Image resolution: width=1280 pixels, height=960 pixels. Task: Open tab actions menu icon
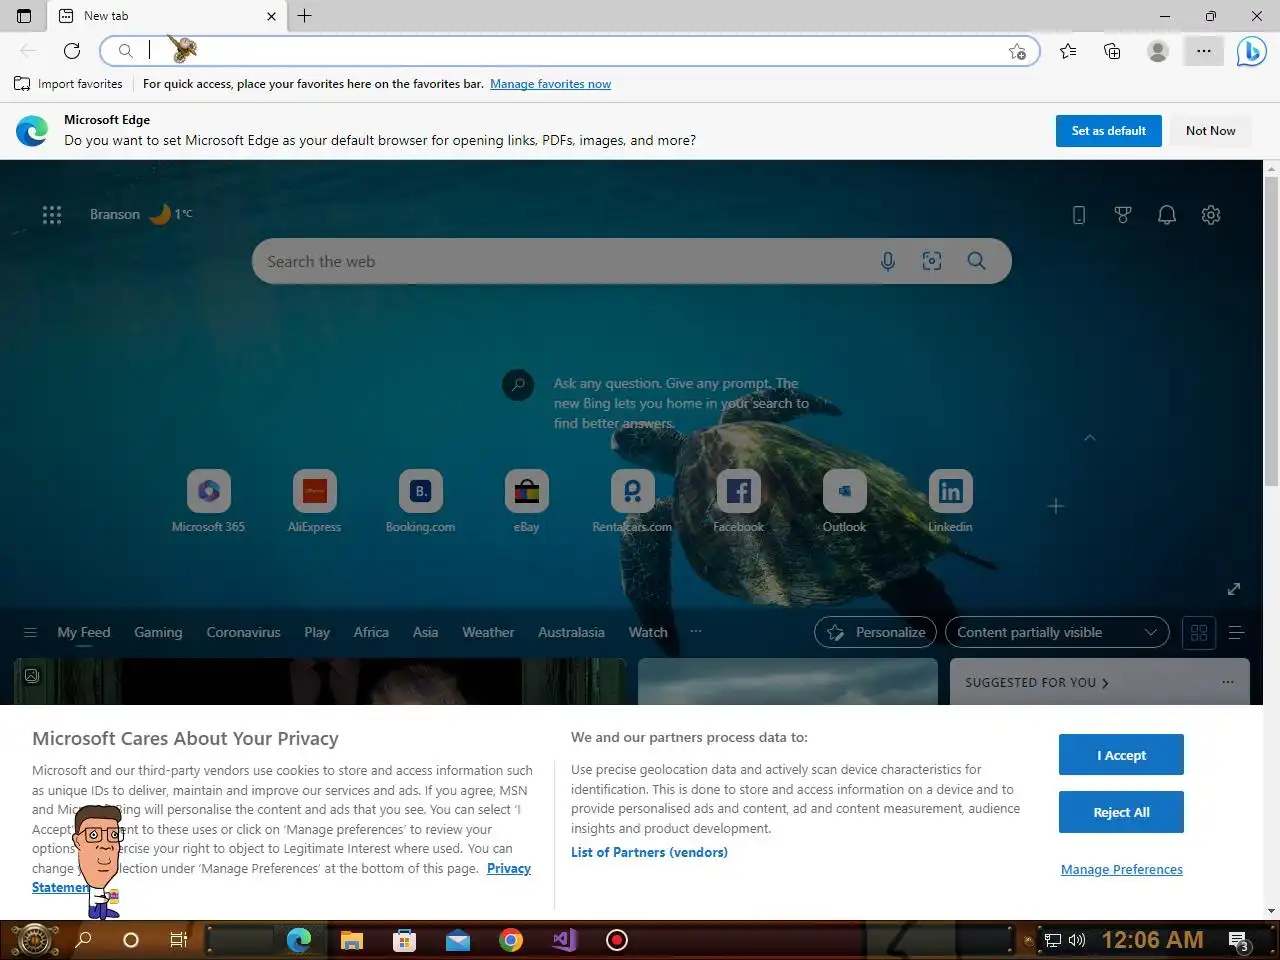click(x=24, y=16)
